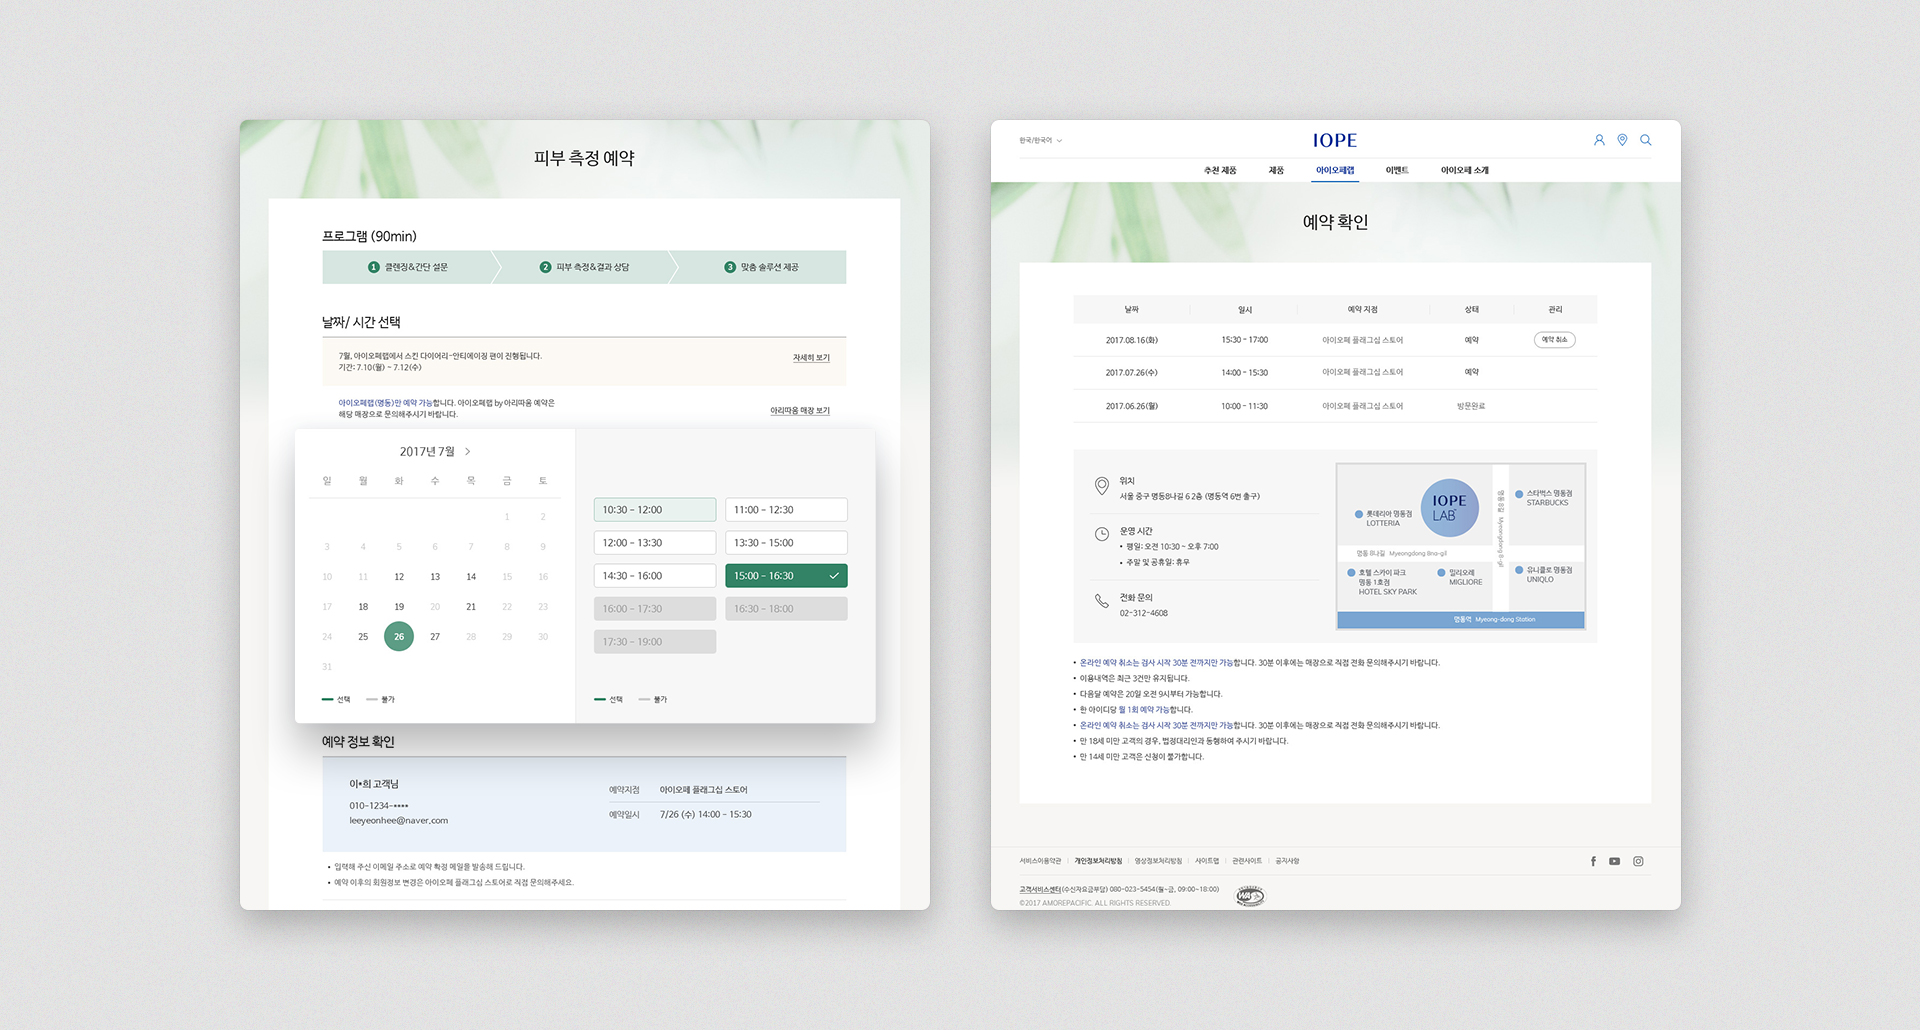This screenshot has width=1920, height=1030.
Task: Open the 추천 제품 navigation menu
Action: tap(1220, 171)
